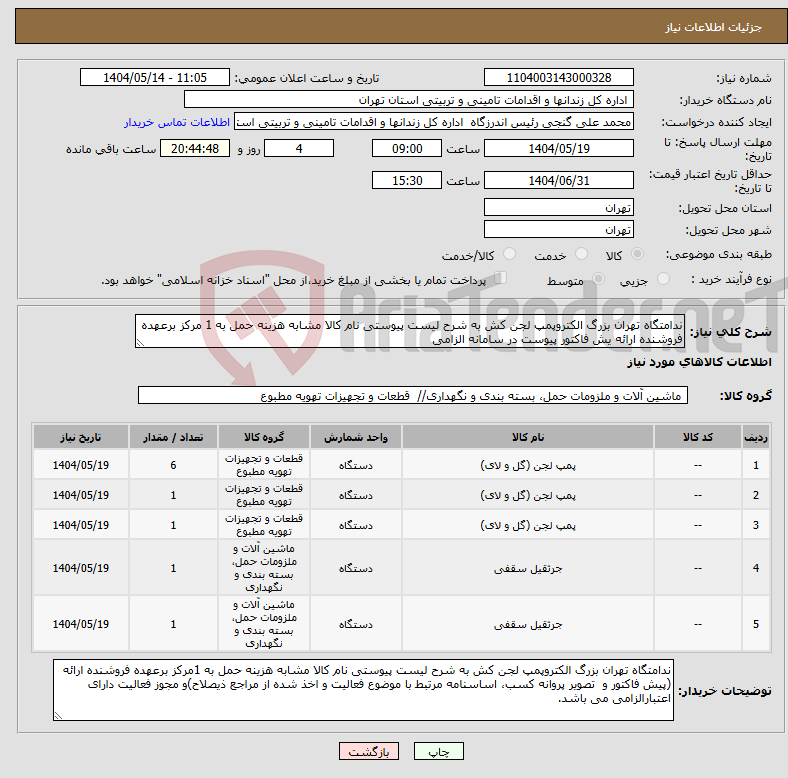Click the توضیحات خریدار text area
This screenshot has height=778, width=788.
tap(363, 690)
